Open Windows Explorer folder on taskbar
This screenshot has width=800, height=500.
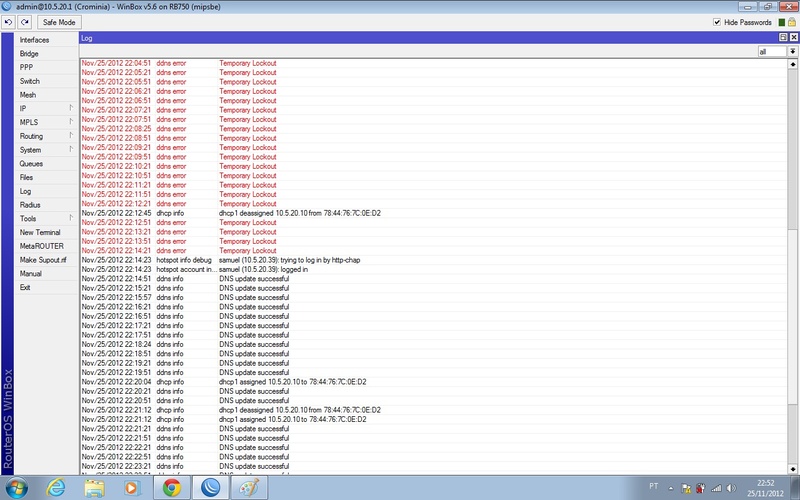94,488
